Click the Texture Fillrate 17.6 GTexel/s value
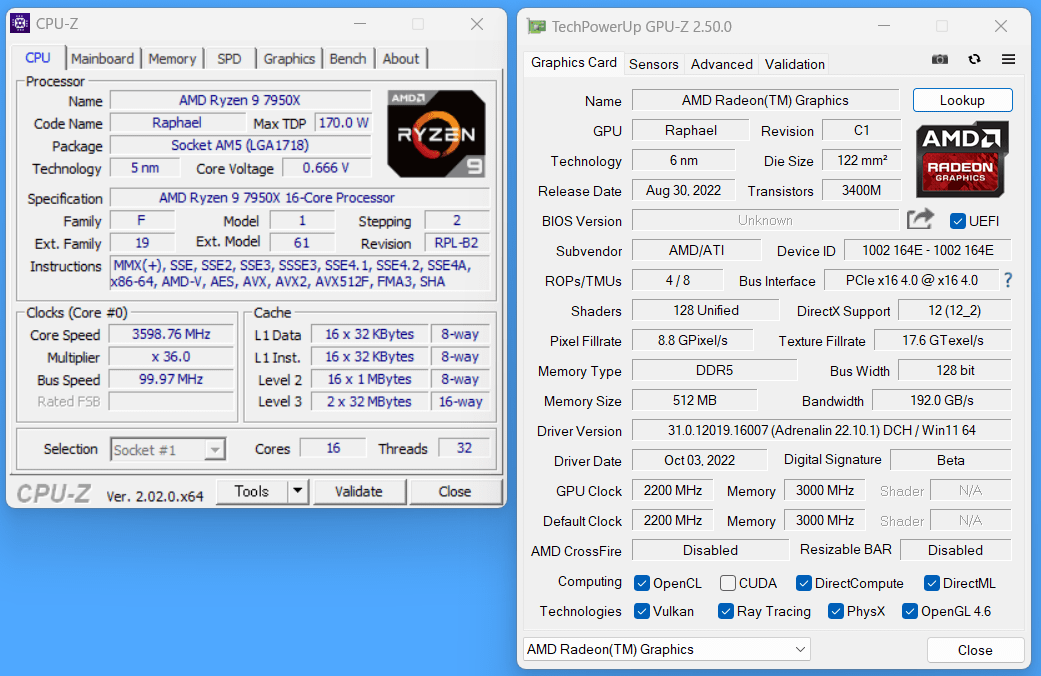 point(943,340)
